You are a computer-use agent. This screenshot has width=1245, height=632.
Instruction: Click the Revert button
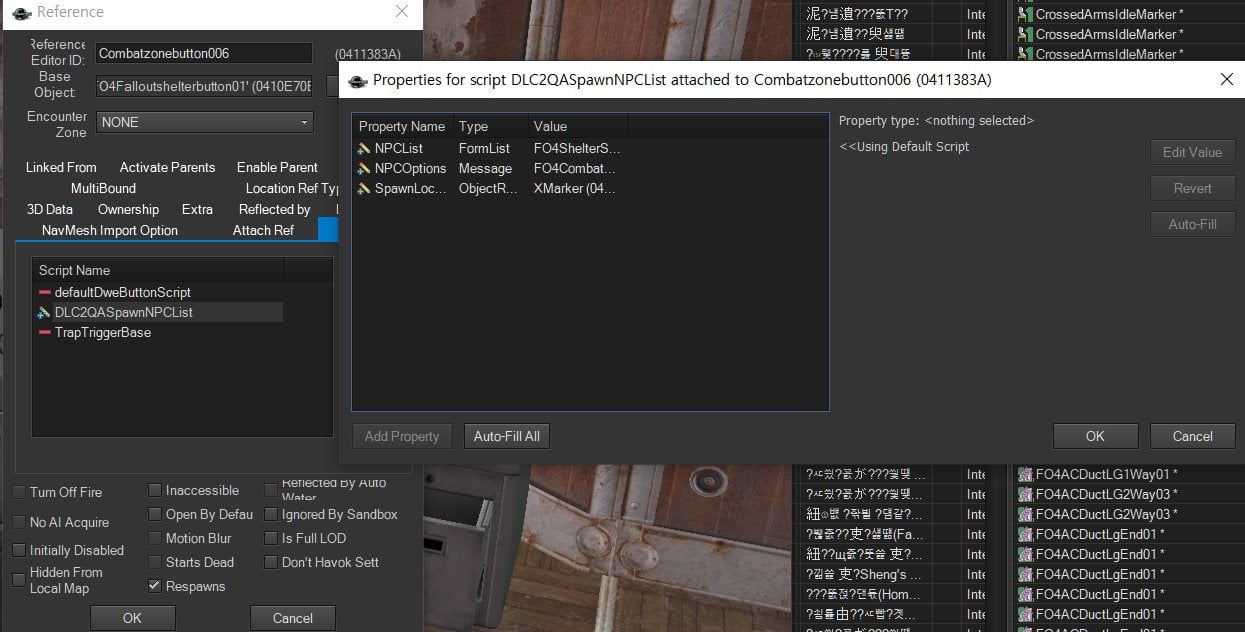tap(1192, 188)
